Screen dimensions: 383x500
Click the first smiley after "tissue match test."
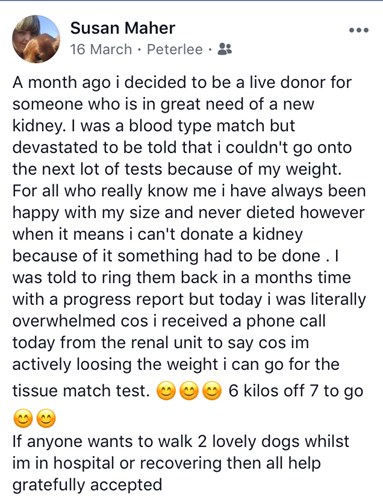[166, 392]
